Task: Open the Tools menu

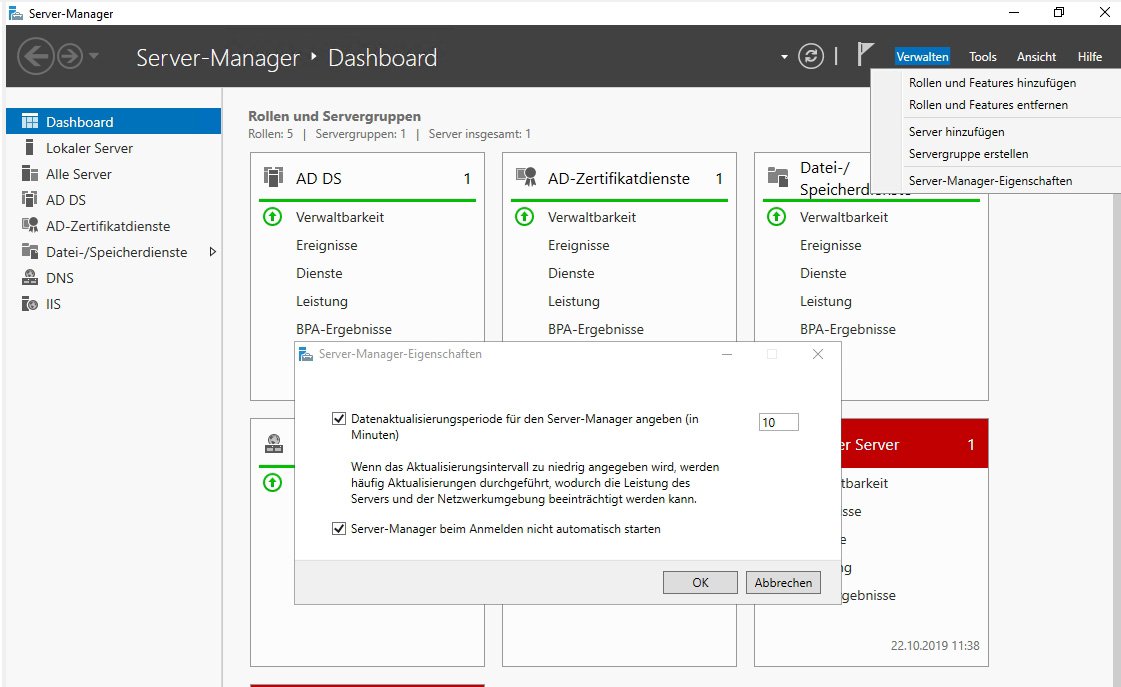Action: click(982, 56)
